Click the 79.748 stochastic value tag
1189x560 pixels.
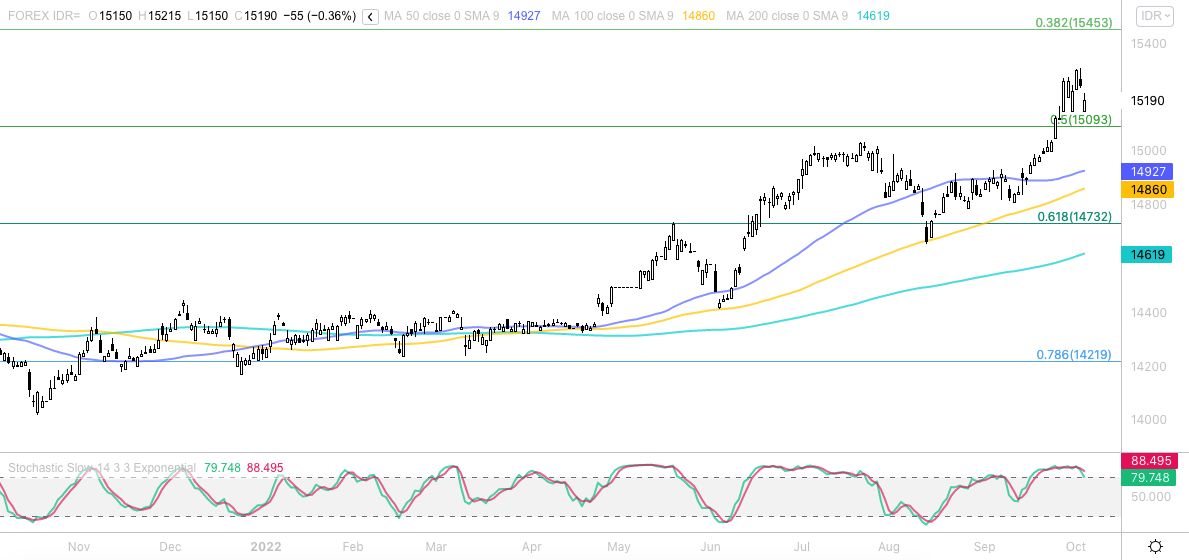click(x=1149, y=477)
